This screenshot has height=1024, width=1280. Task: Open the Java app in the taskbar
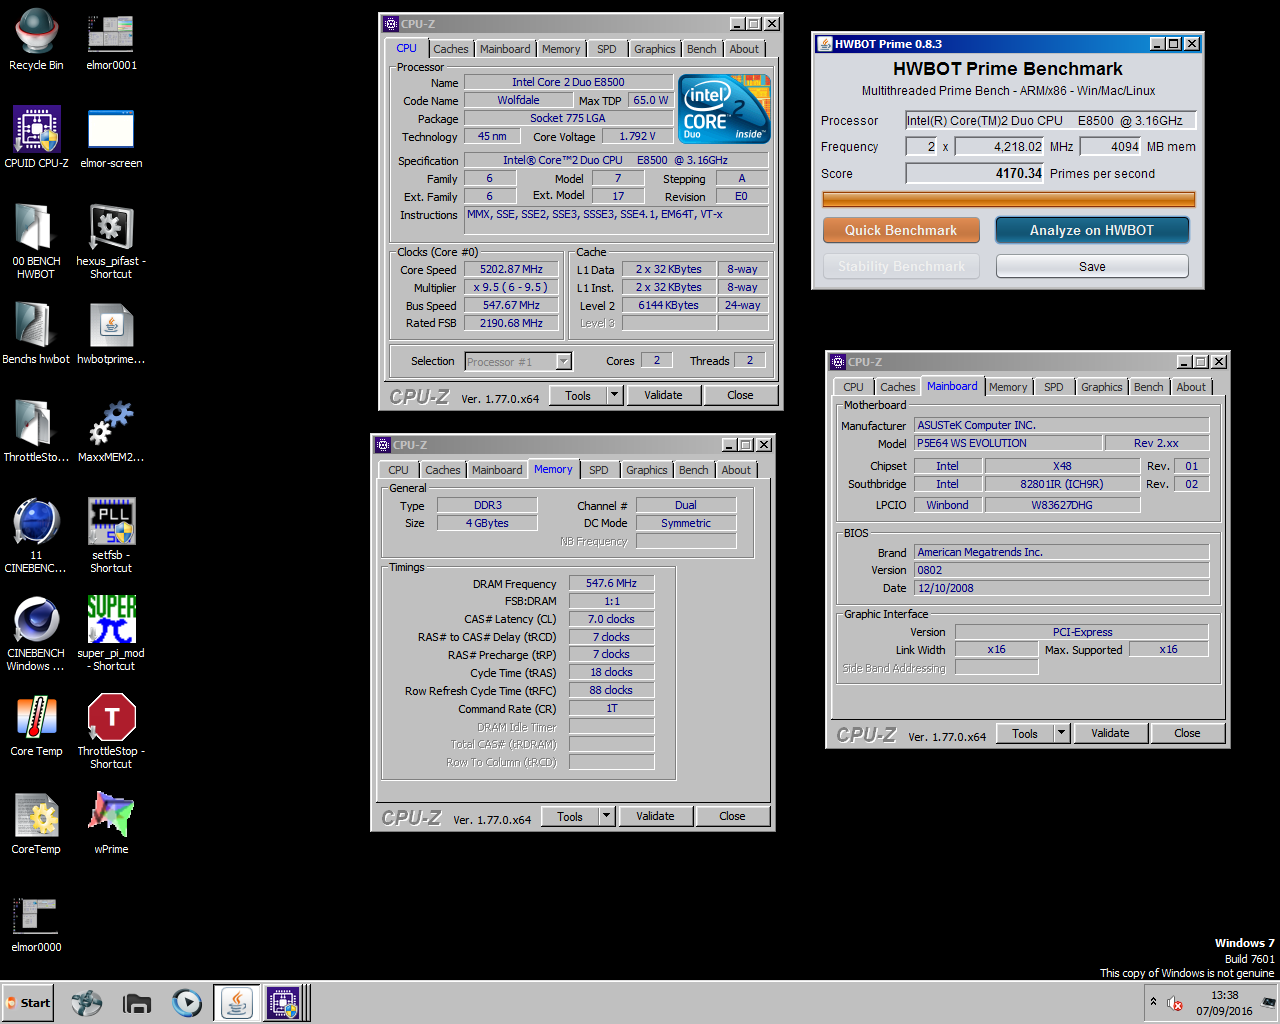click(x=237, y=1003)
